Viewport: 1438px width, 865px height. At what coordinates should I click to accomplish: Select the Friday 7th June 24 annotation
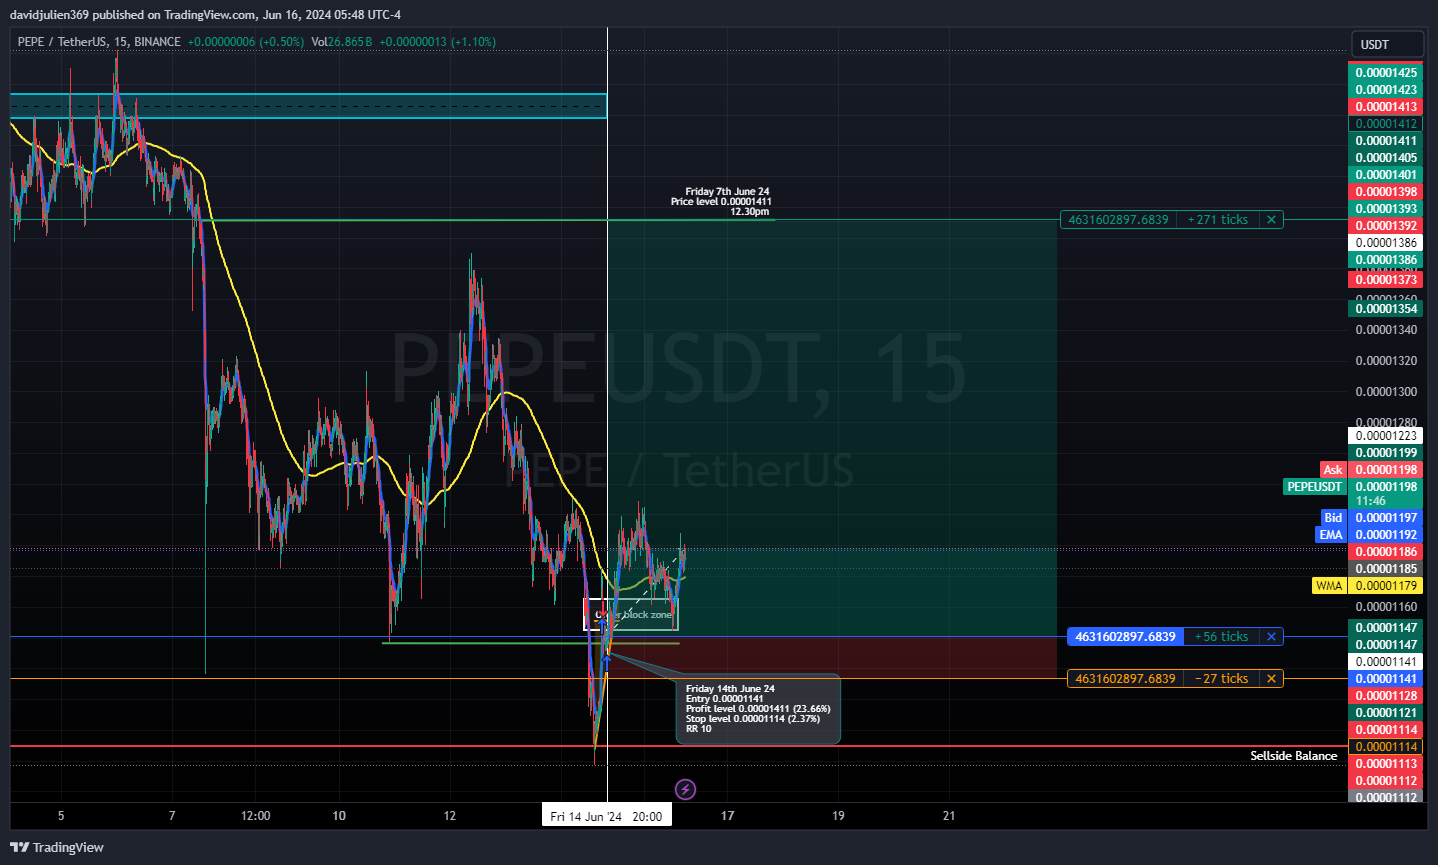point(722,201)
